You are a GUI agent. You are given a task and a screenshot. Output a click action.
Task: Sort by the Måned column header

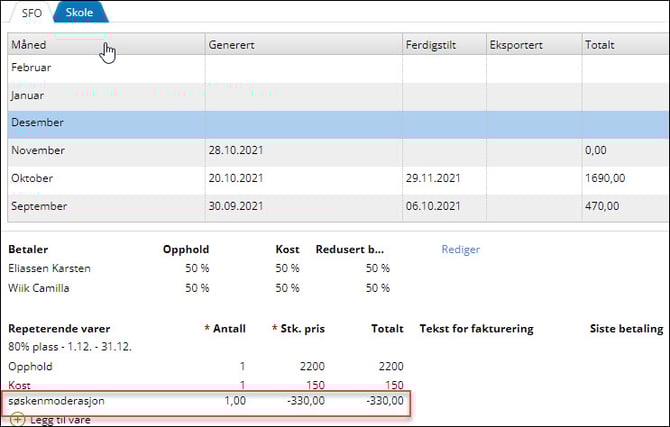click(x=28, y=45)
